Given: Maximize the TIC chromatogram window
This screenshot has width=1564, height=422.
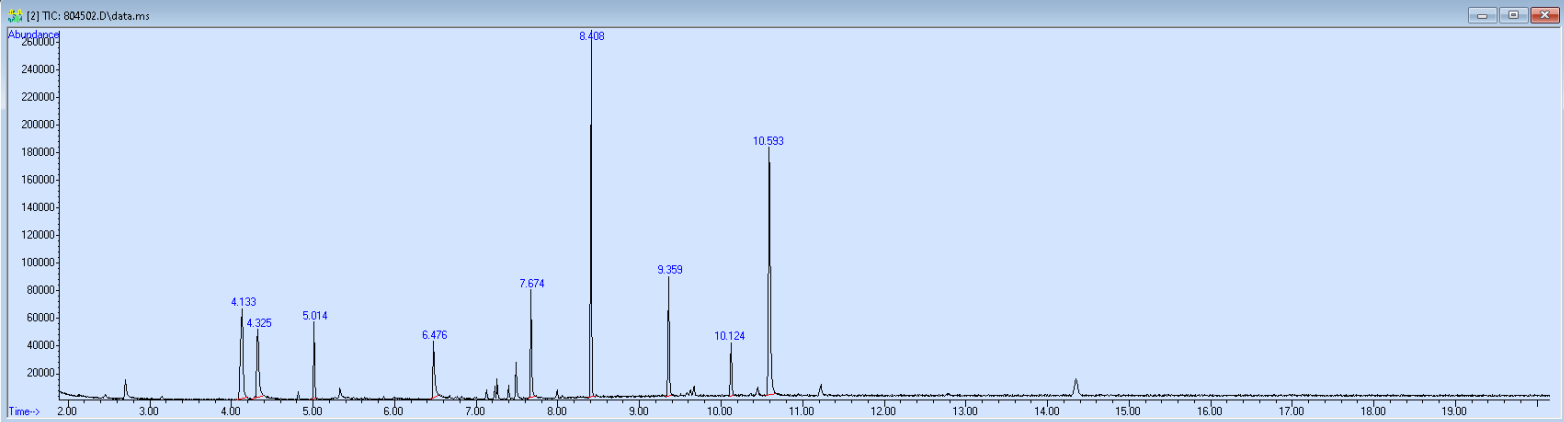Looking at the screenshot, I should (1513, 15).
